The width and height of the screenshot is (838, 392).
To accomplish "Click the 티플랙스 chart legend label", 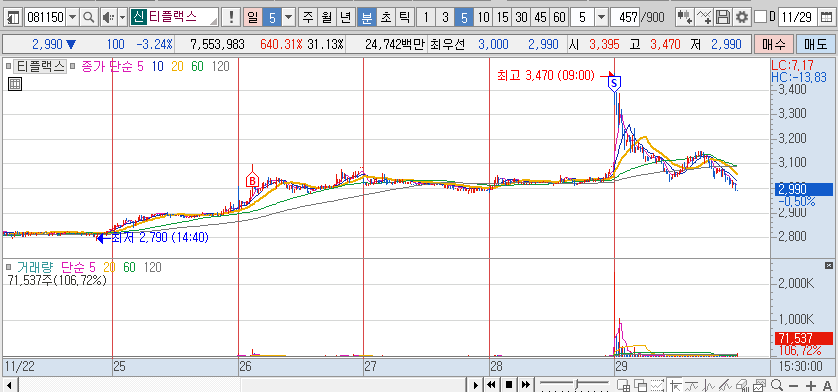I will click(x=40, y=67).
